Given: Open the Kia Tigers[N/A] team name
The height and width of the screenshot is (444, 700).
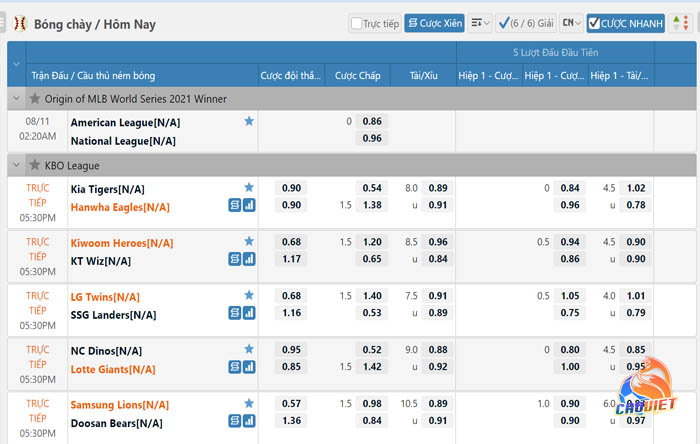Looking at the screenshot, I should click(108, 189).
